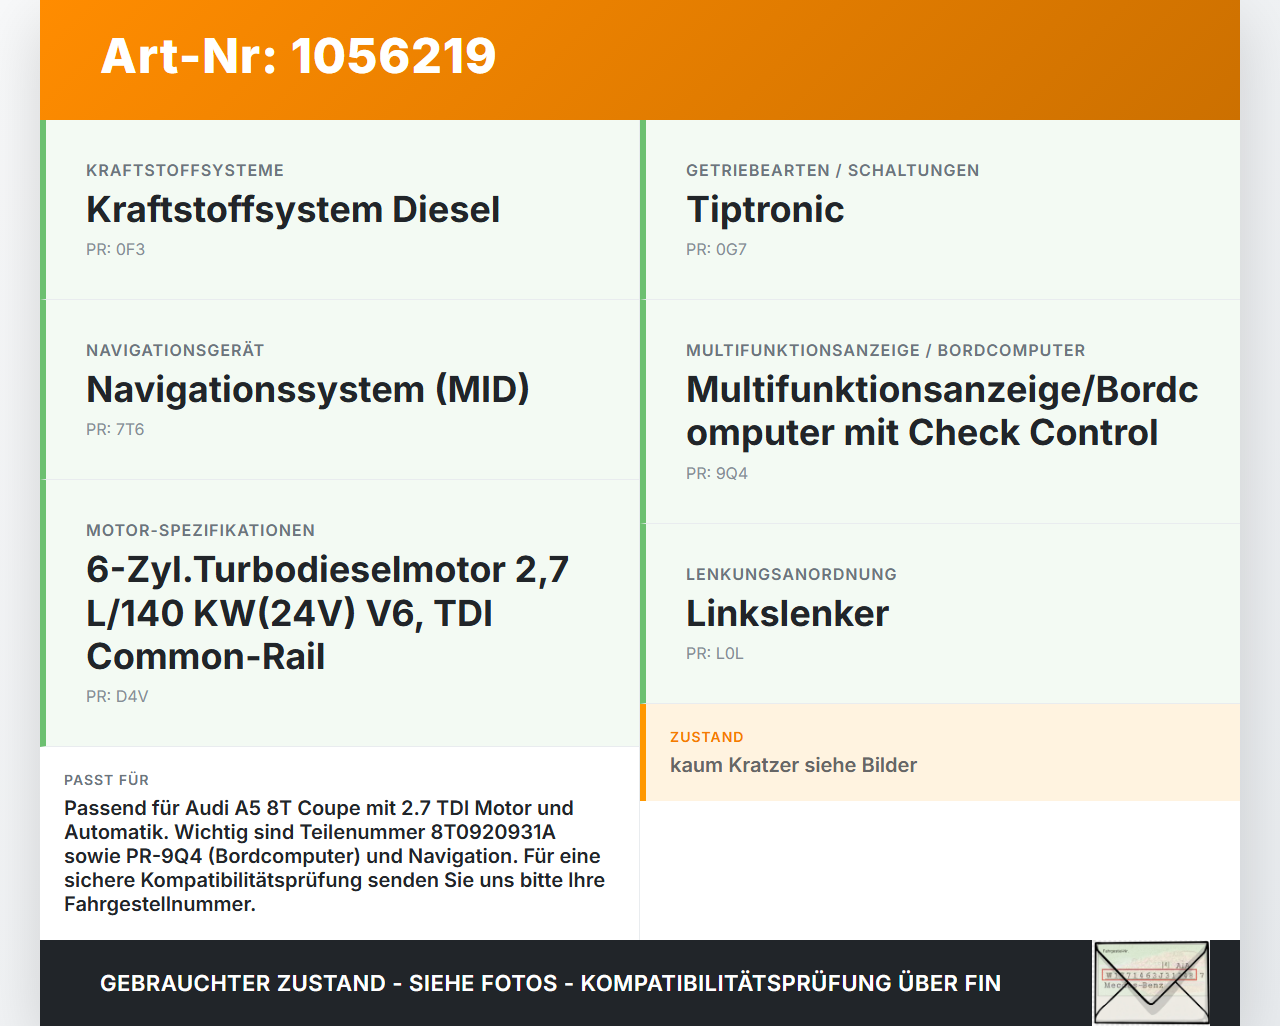Screen dimensions: 1280x1026
Task: Click the 'Linkslenker' value
Action: (787, 614)
